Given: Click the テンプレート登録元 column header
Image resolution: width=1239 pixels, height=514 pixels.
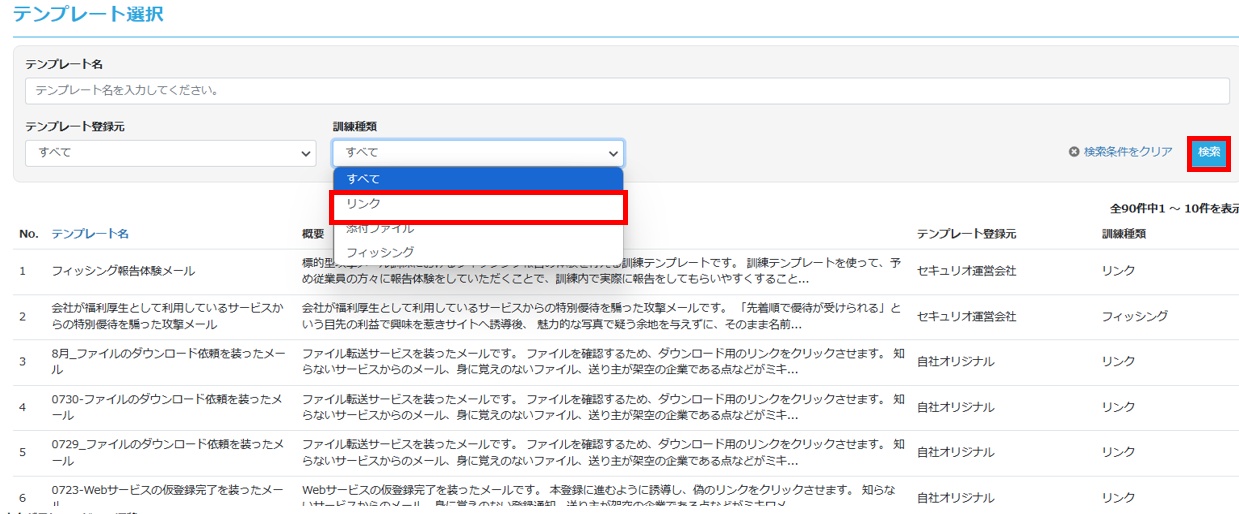Looking at the screenshot, I should 966,234.
